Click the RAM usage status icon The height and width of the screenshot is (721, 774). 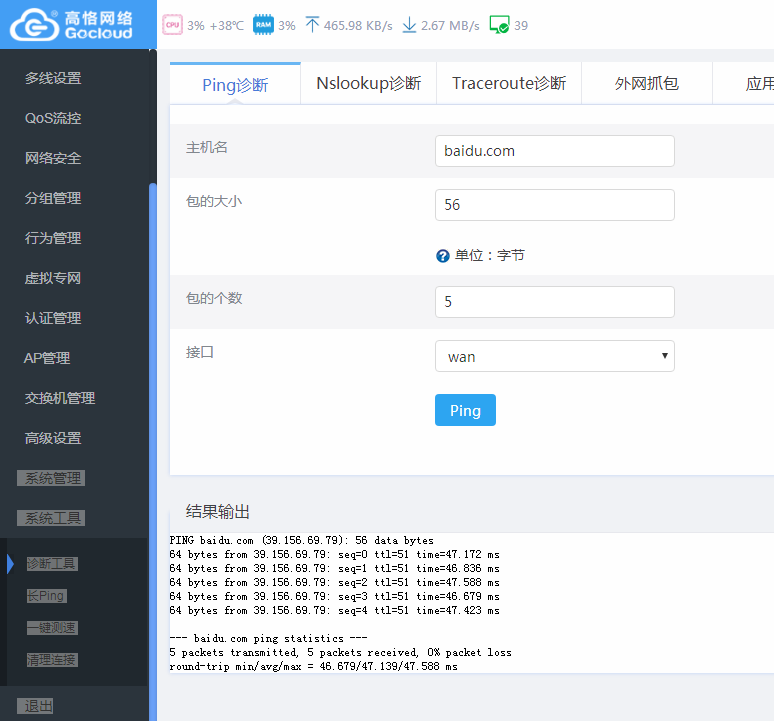(263, 25)
